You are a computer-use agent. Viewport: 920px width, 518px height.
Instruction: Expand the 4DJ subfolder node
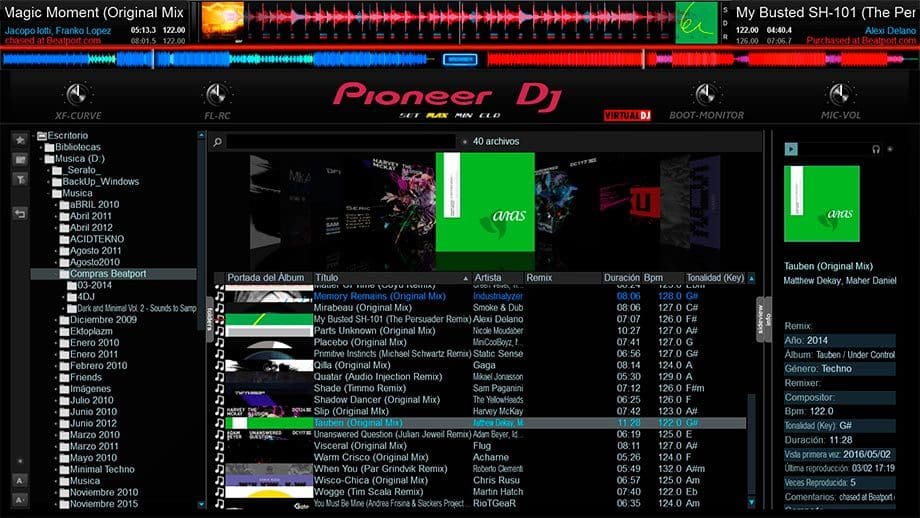pyautogui.click(x=64, y=297)
